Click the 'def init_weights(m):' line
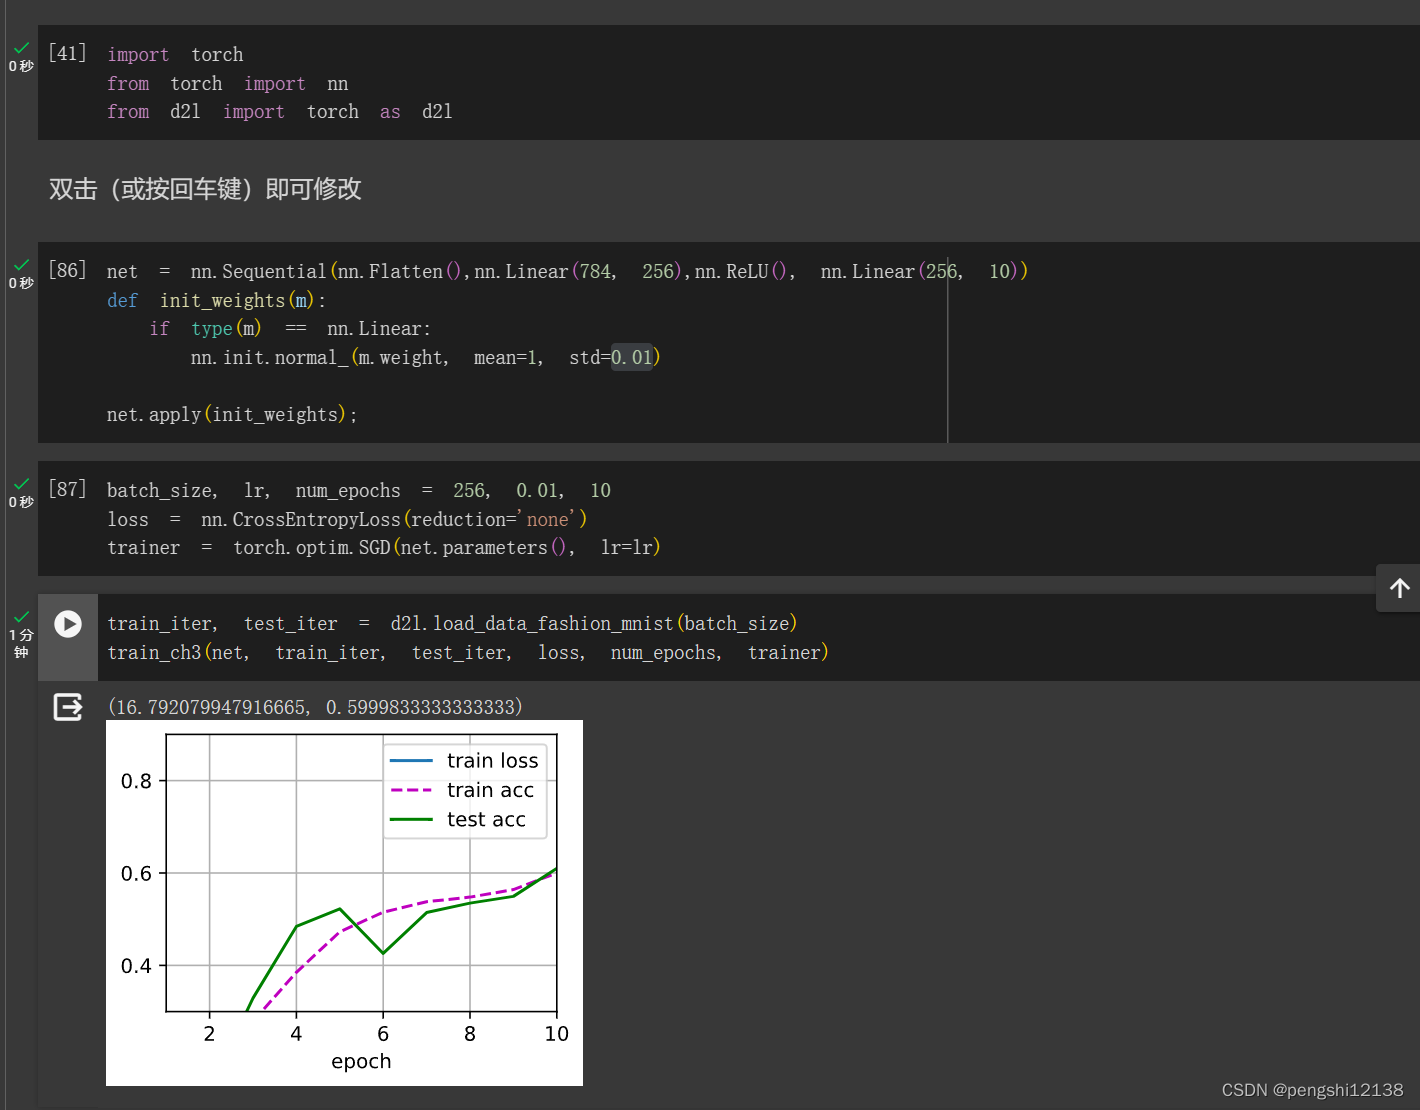Viewport: 1420px width, 1110px height. click(x=216, y=301)
